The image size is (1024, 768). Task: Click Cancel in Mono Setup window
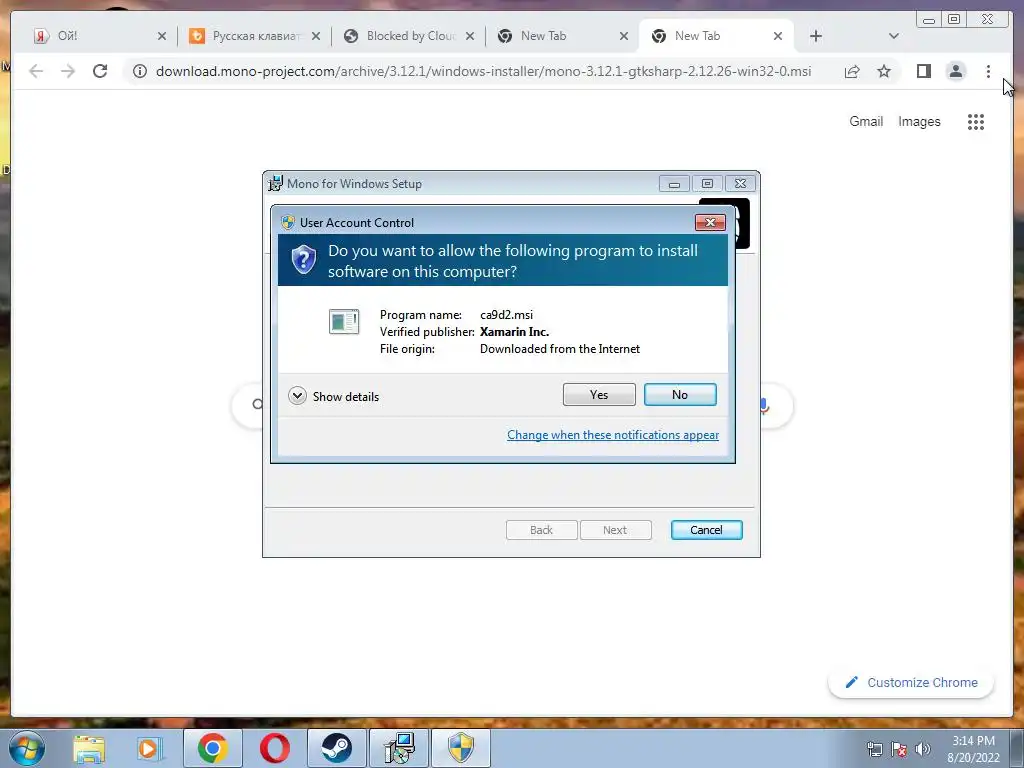(x=706, y=530)
